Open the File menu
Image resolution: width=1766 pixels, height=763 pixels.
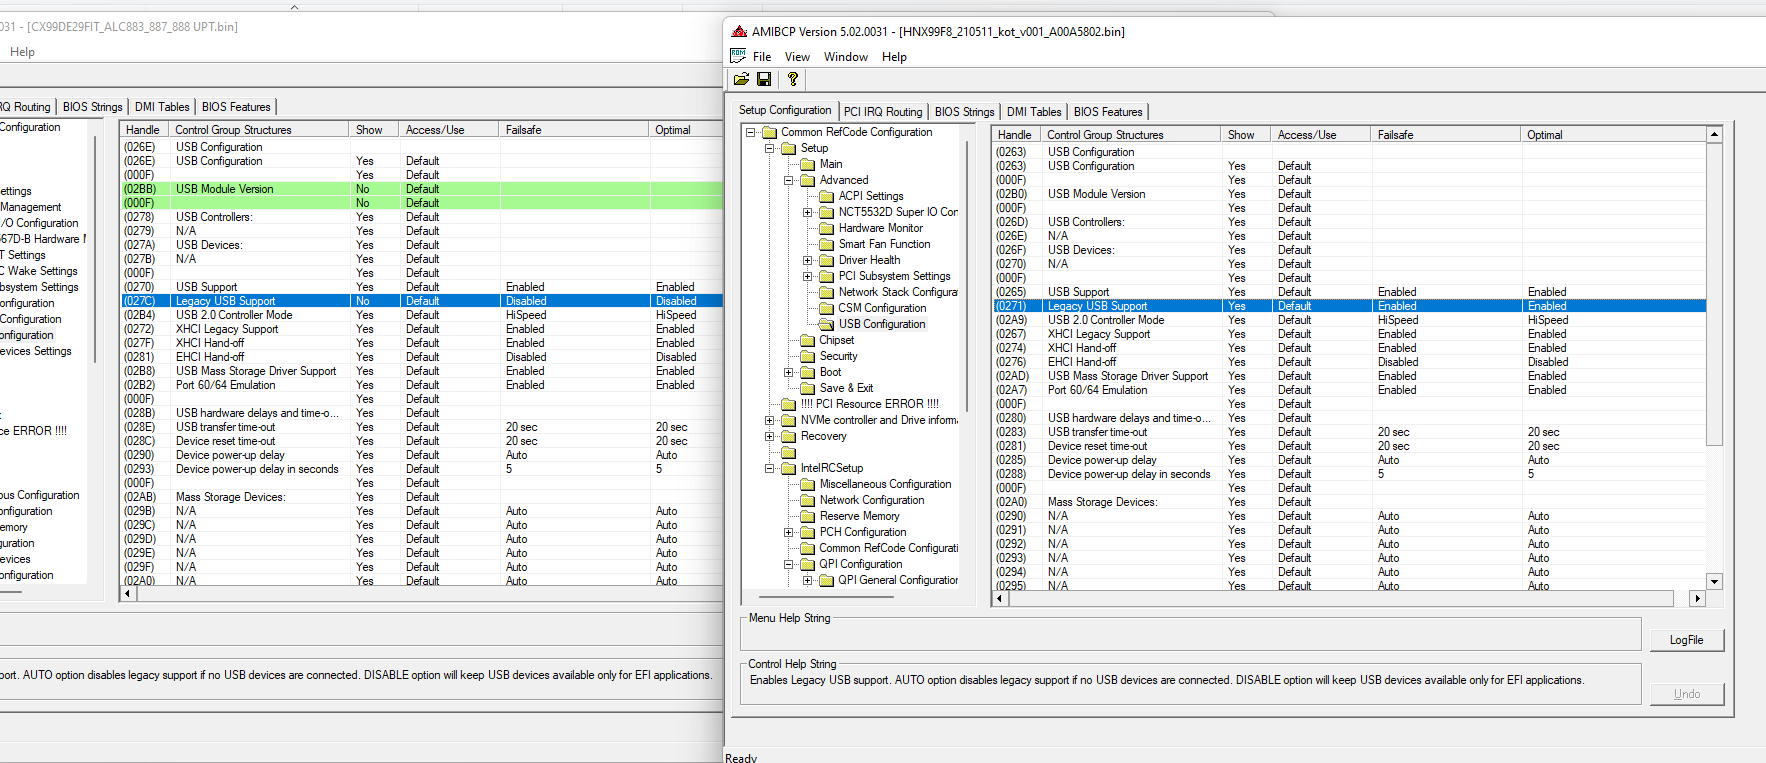pos(762,57)
